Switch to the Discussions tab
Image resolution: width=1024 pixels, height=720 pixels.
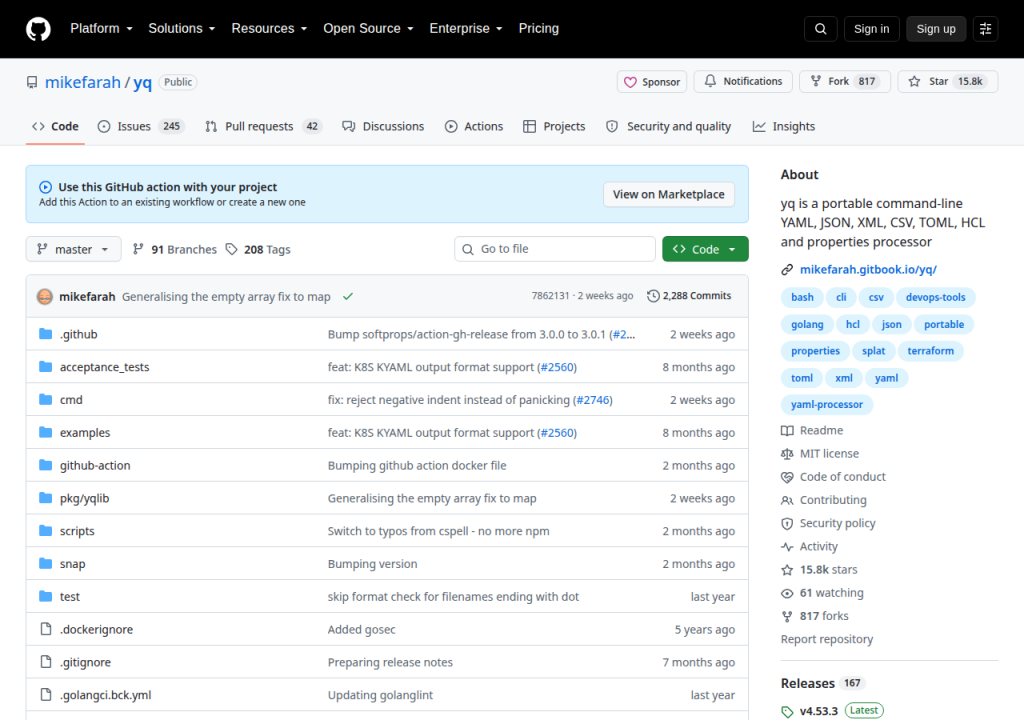pyautogui.click(x=383, y=126)
